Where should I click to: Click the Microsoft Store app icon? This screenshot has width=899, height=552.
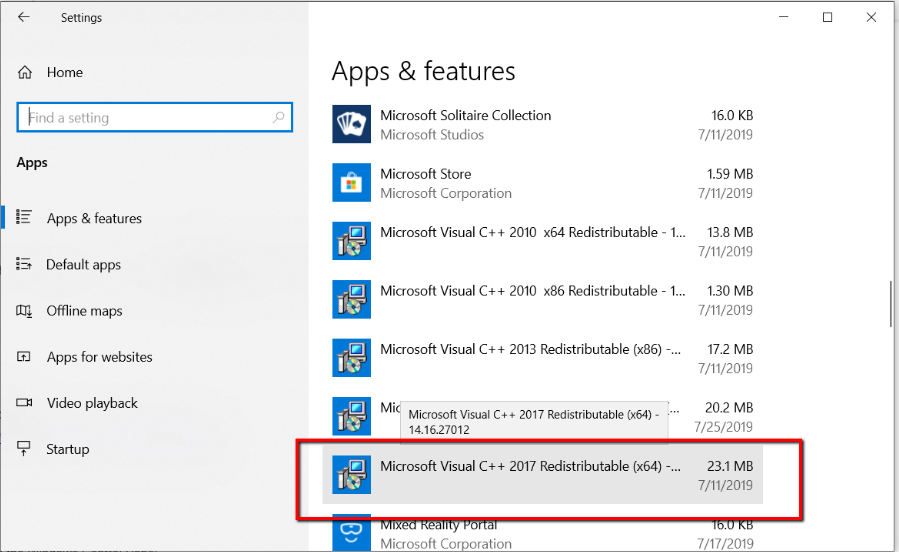click(351, 183)
